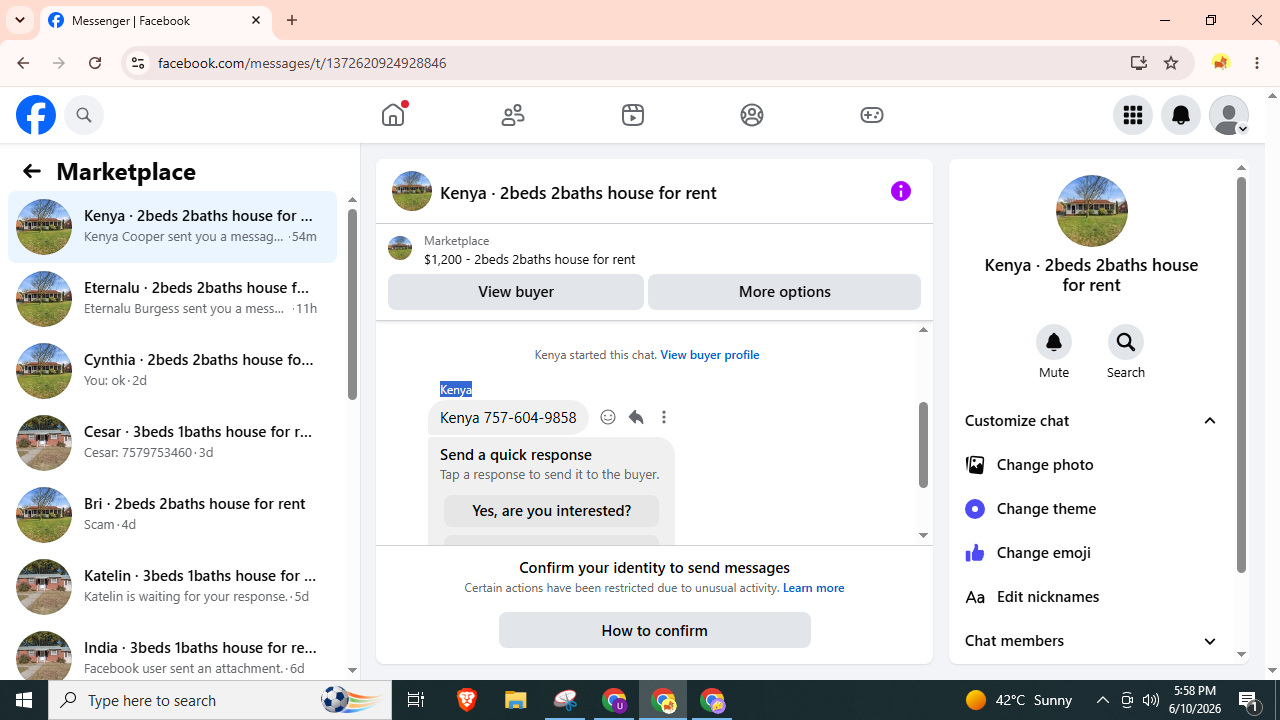Click the browser address bar URL
Viewport: 1280px width, 720px height.
click(x=302, y=63)
